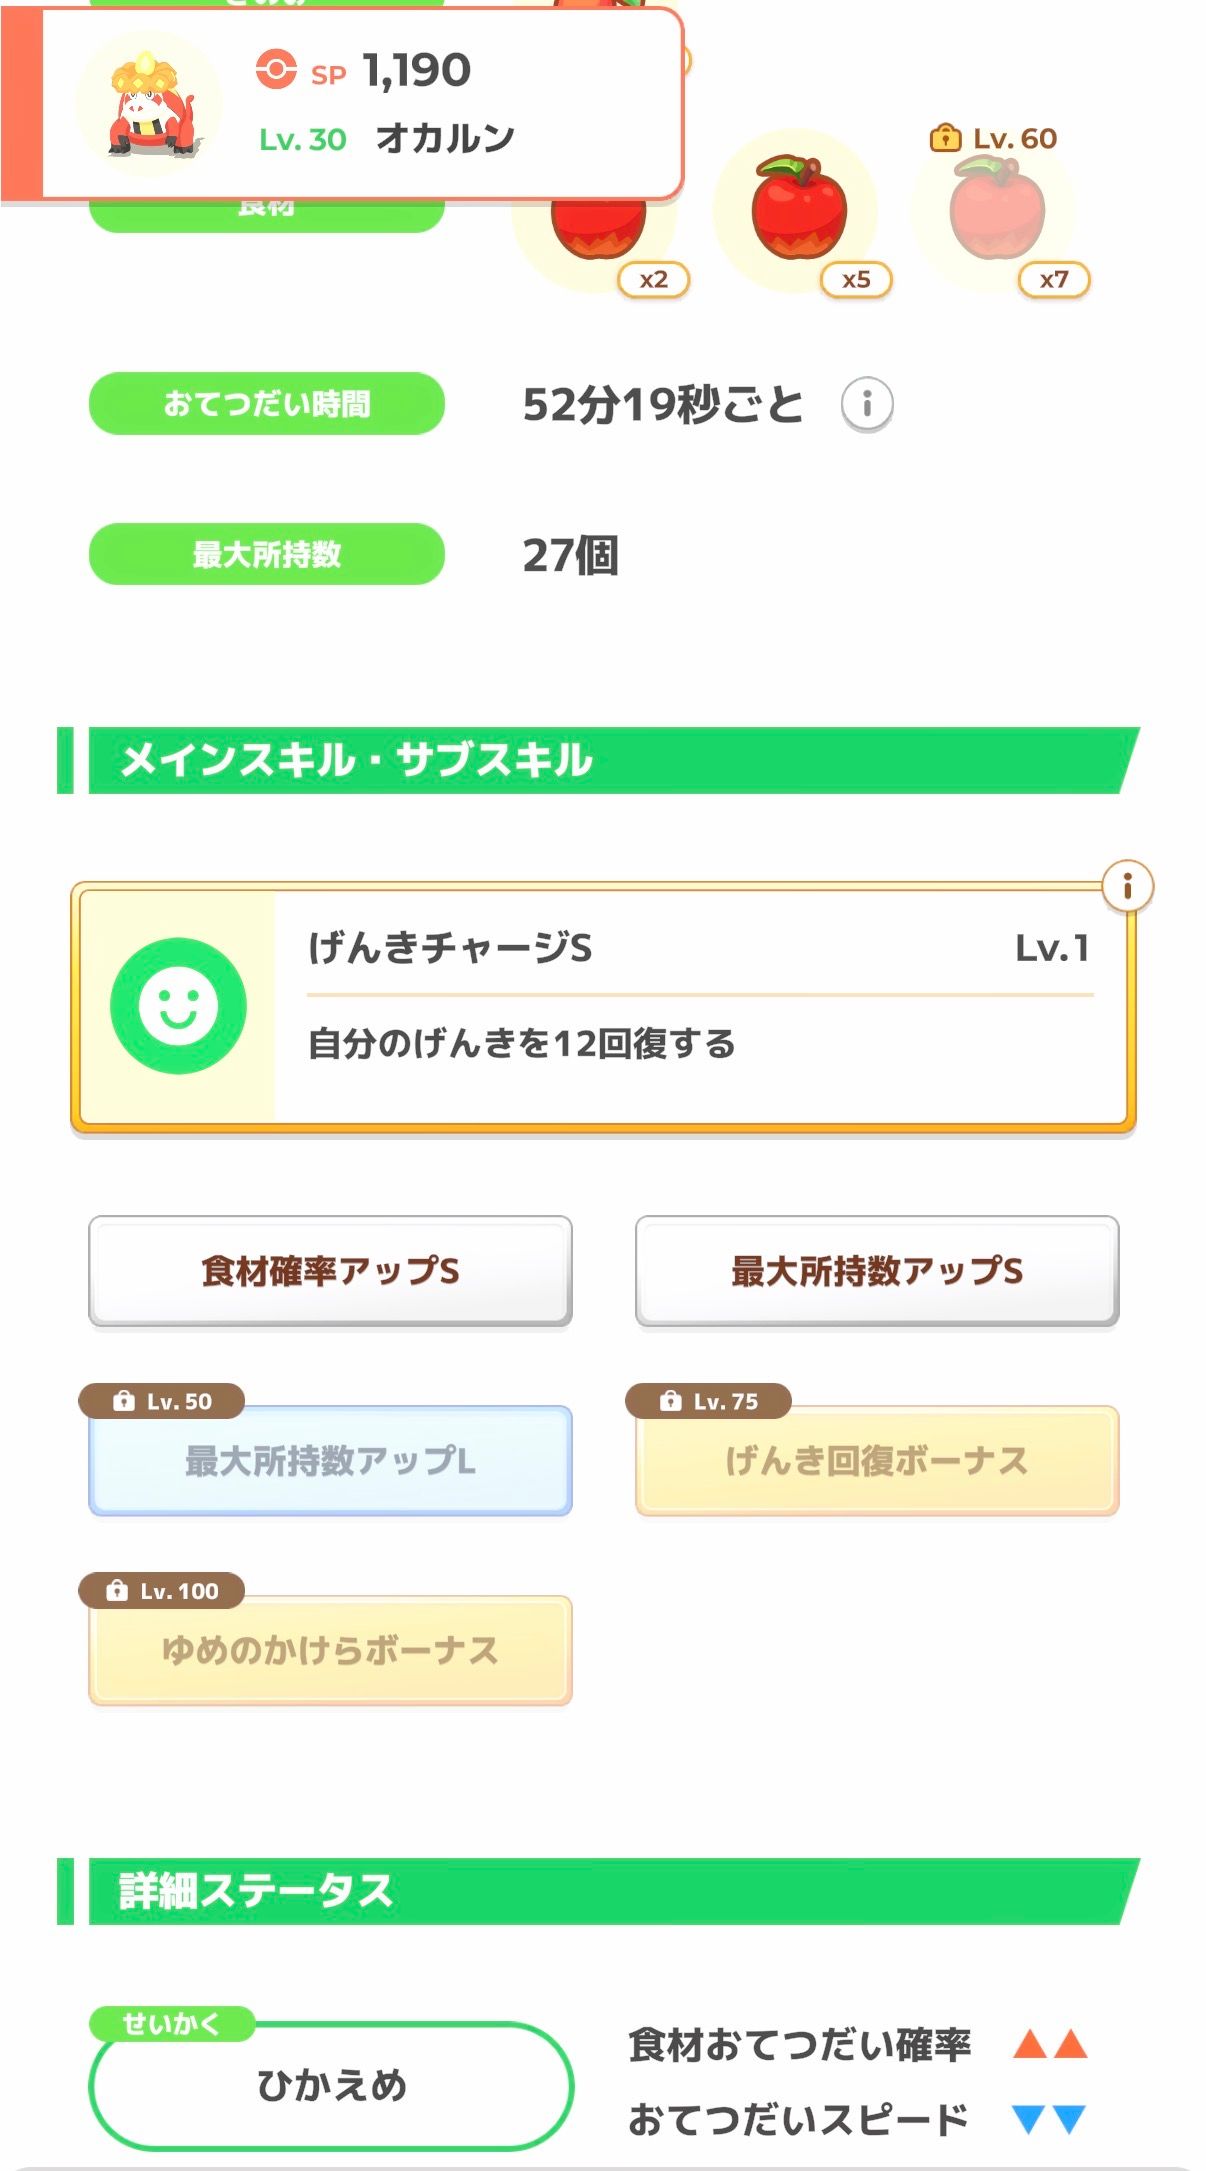Tap the 詳細ステータス section header

tap(600, 1891)
